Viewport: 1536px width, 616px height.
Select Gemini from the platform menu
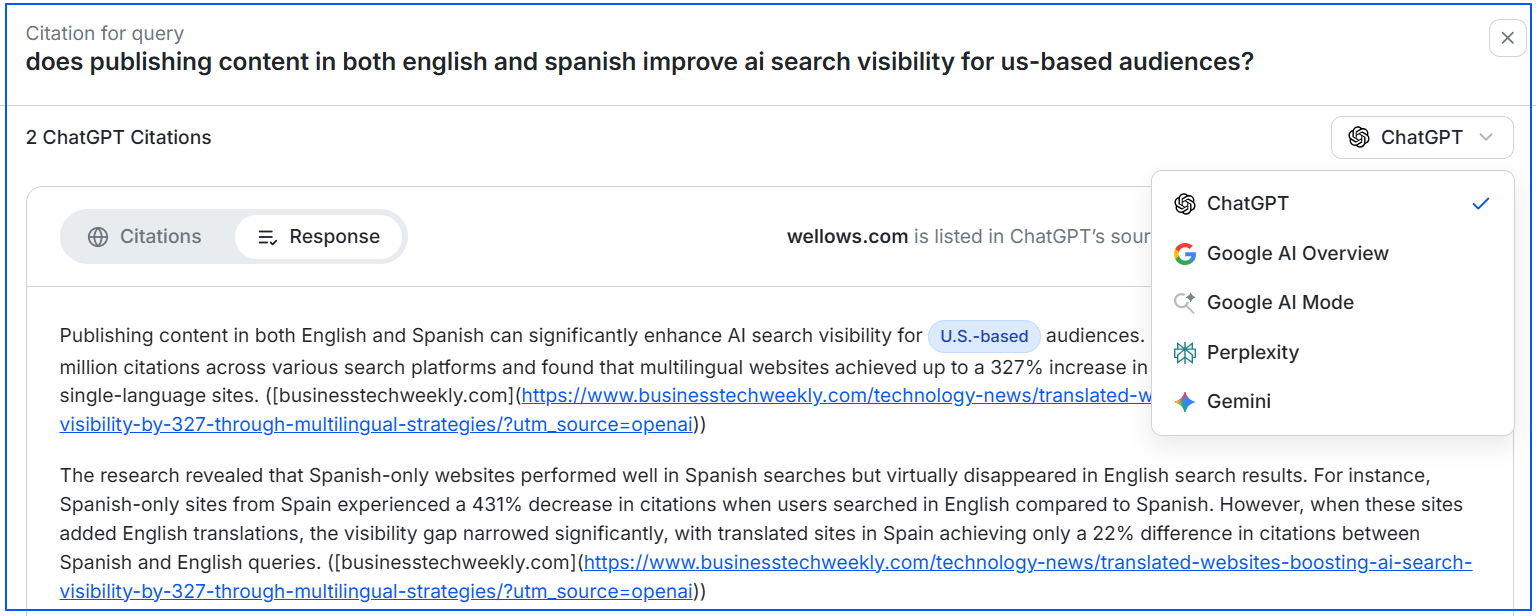[x=1238, y=401]
